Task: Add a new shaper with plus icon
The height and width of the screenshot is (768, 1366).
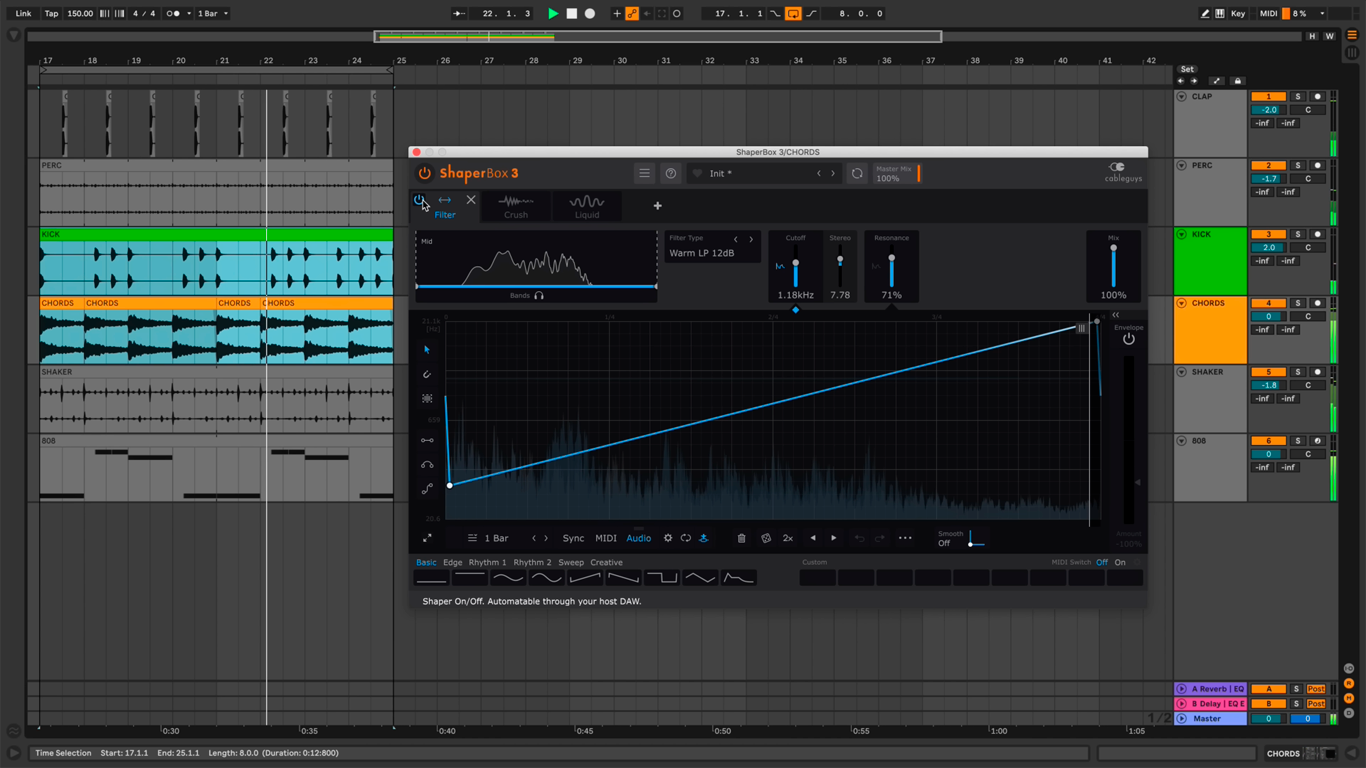Action: [x=658, y=206]
